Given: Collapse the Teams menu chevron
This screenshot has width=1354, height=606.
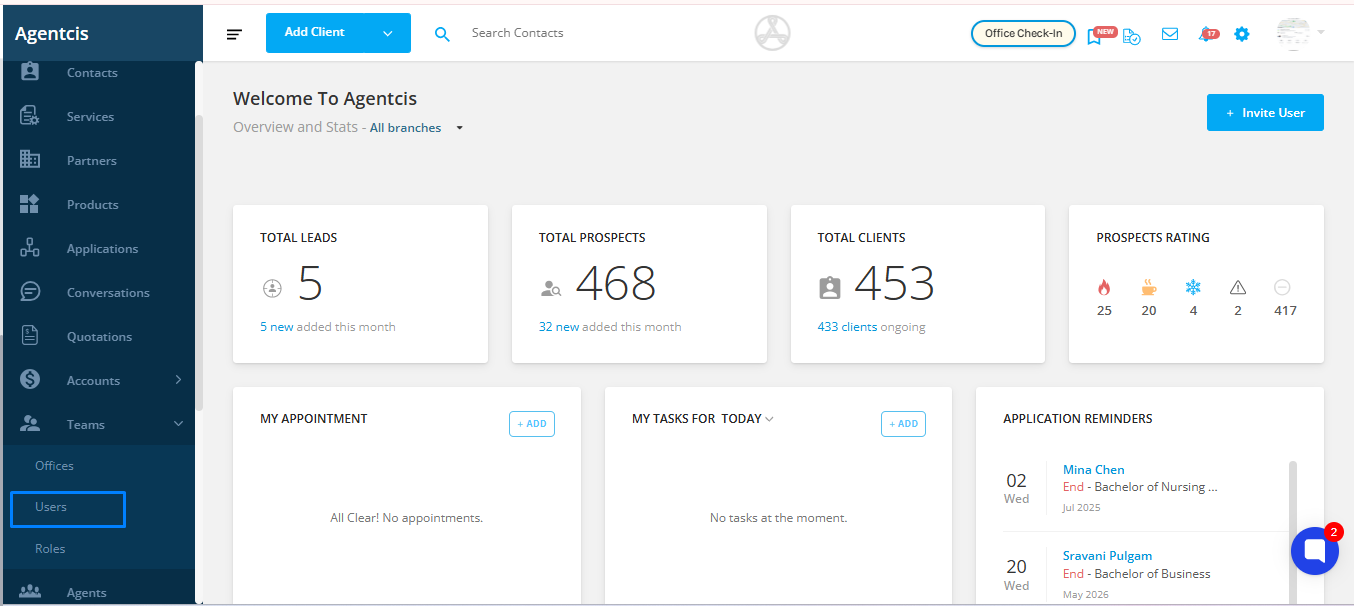Looking at the screenshot, I should coord(178,424).
